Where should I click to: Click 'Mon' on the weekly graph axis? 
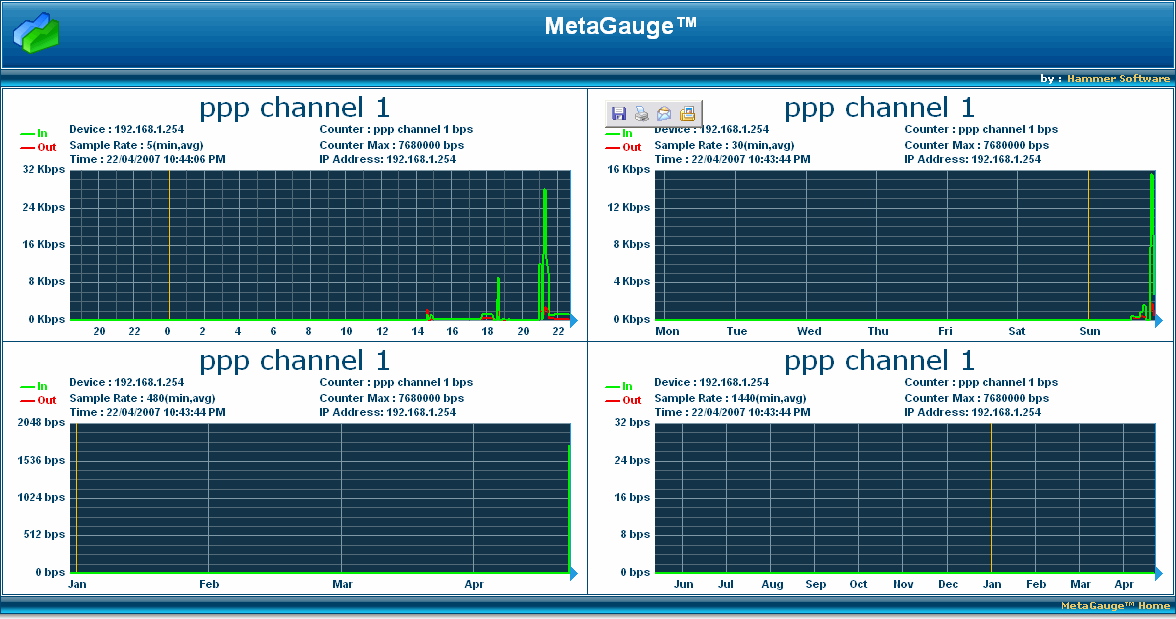point(668,331)
